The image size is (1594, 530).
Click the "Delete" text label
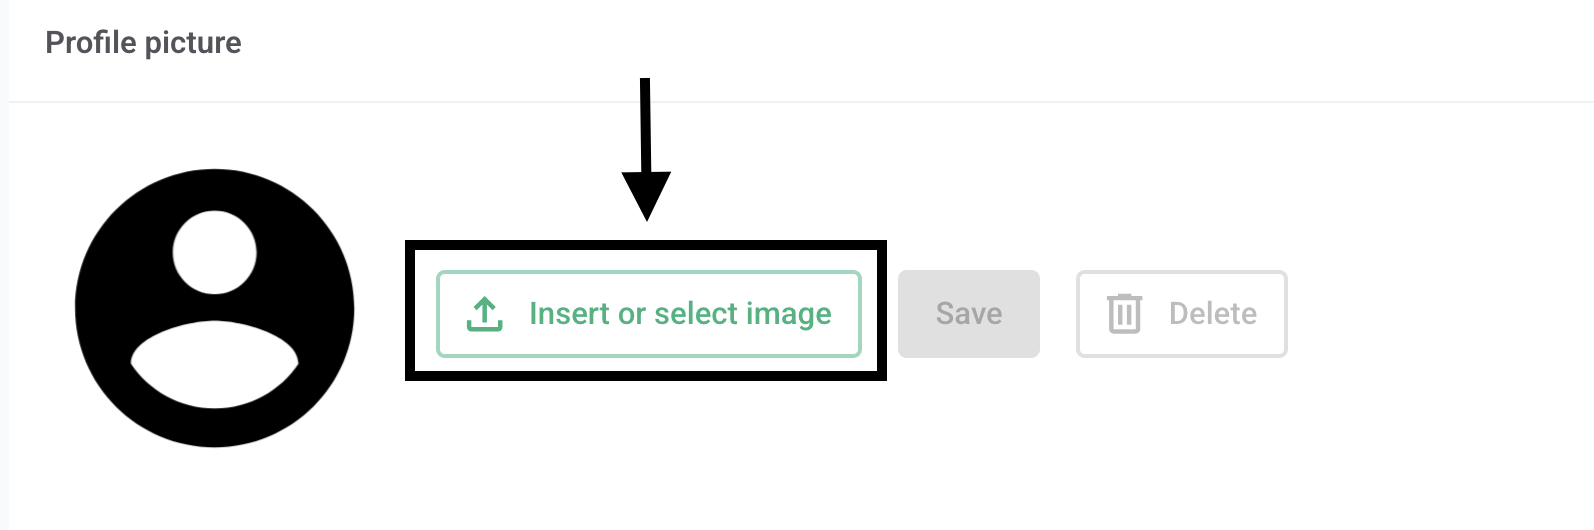click(1212, 314)
